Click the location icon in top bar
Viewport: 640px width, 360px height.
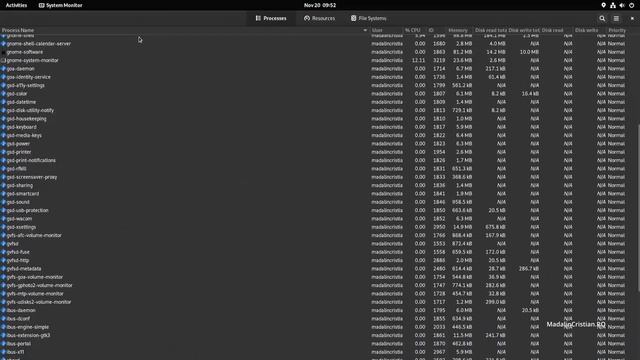(x=603, y=5)
